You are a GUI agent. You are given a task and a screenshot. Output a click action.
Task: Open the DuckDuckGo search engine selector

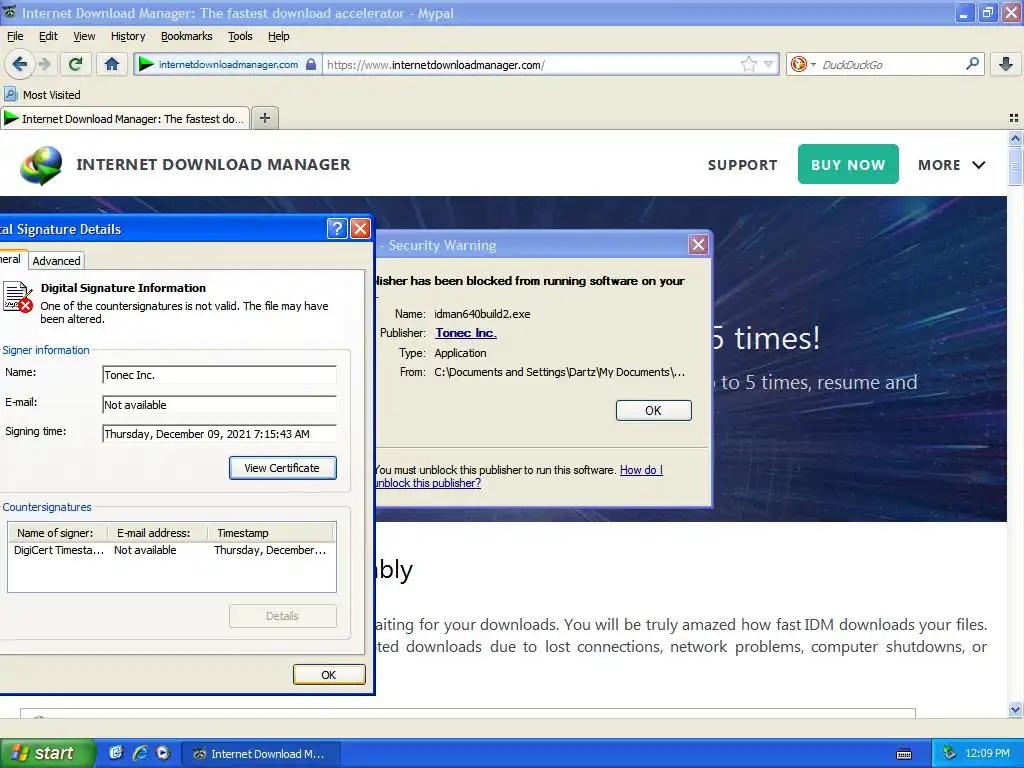(x=803, y=64)
